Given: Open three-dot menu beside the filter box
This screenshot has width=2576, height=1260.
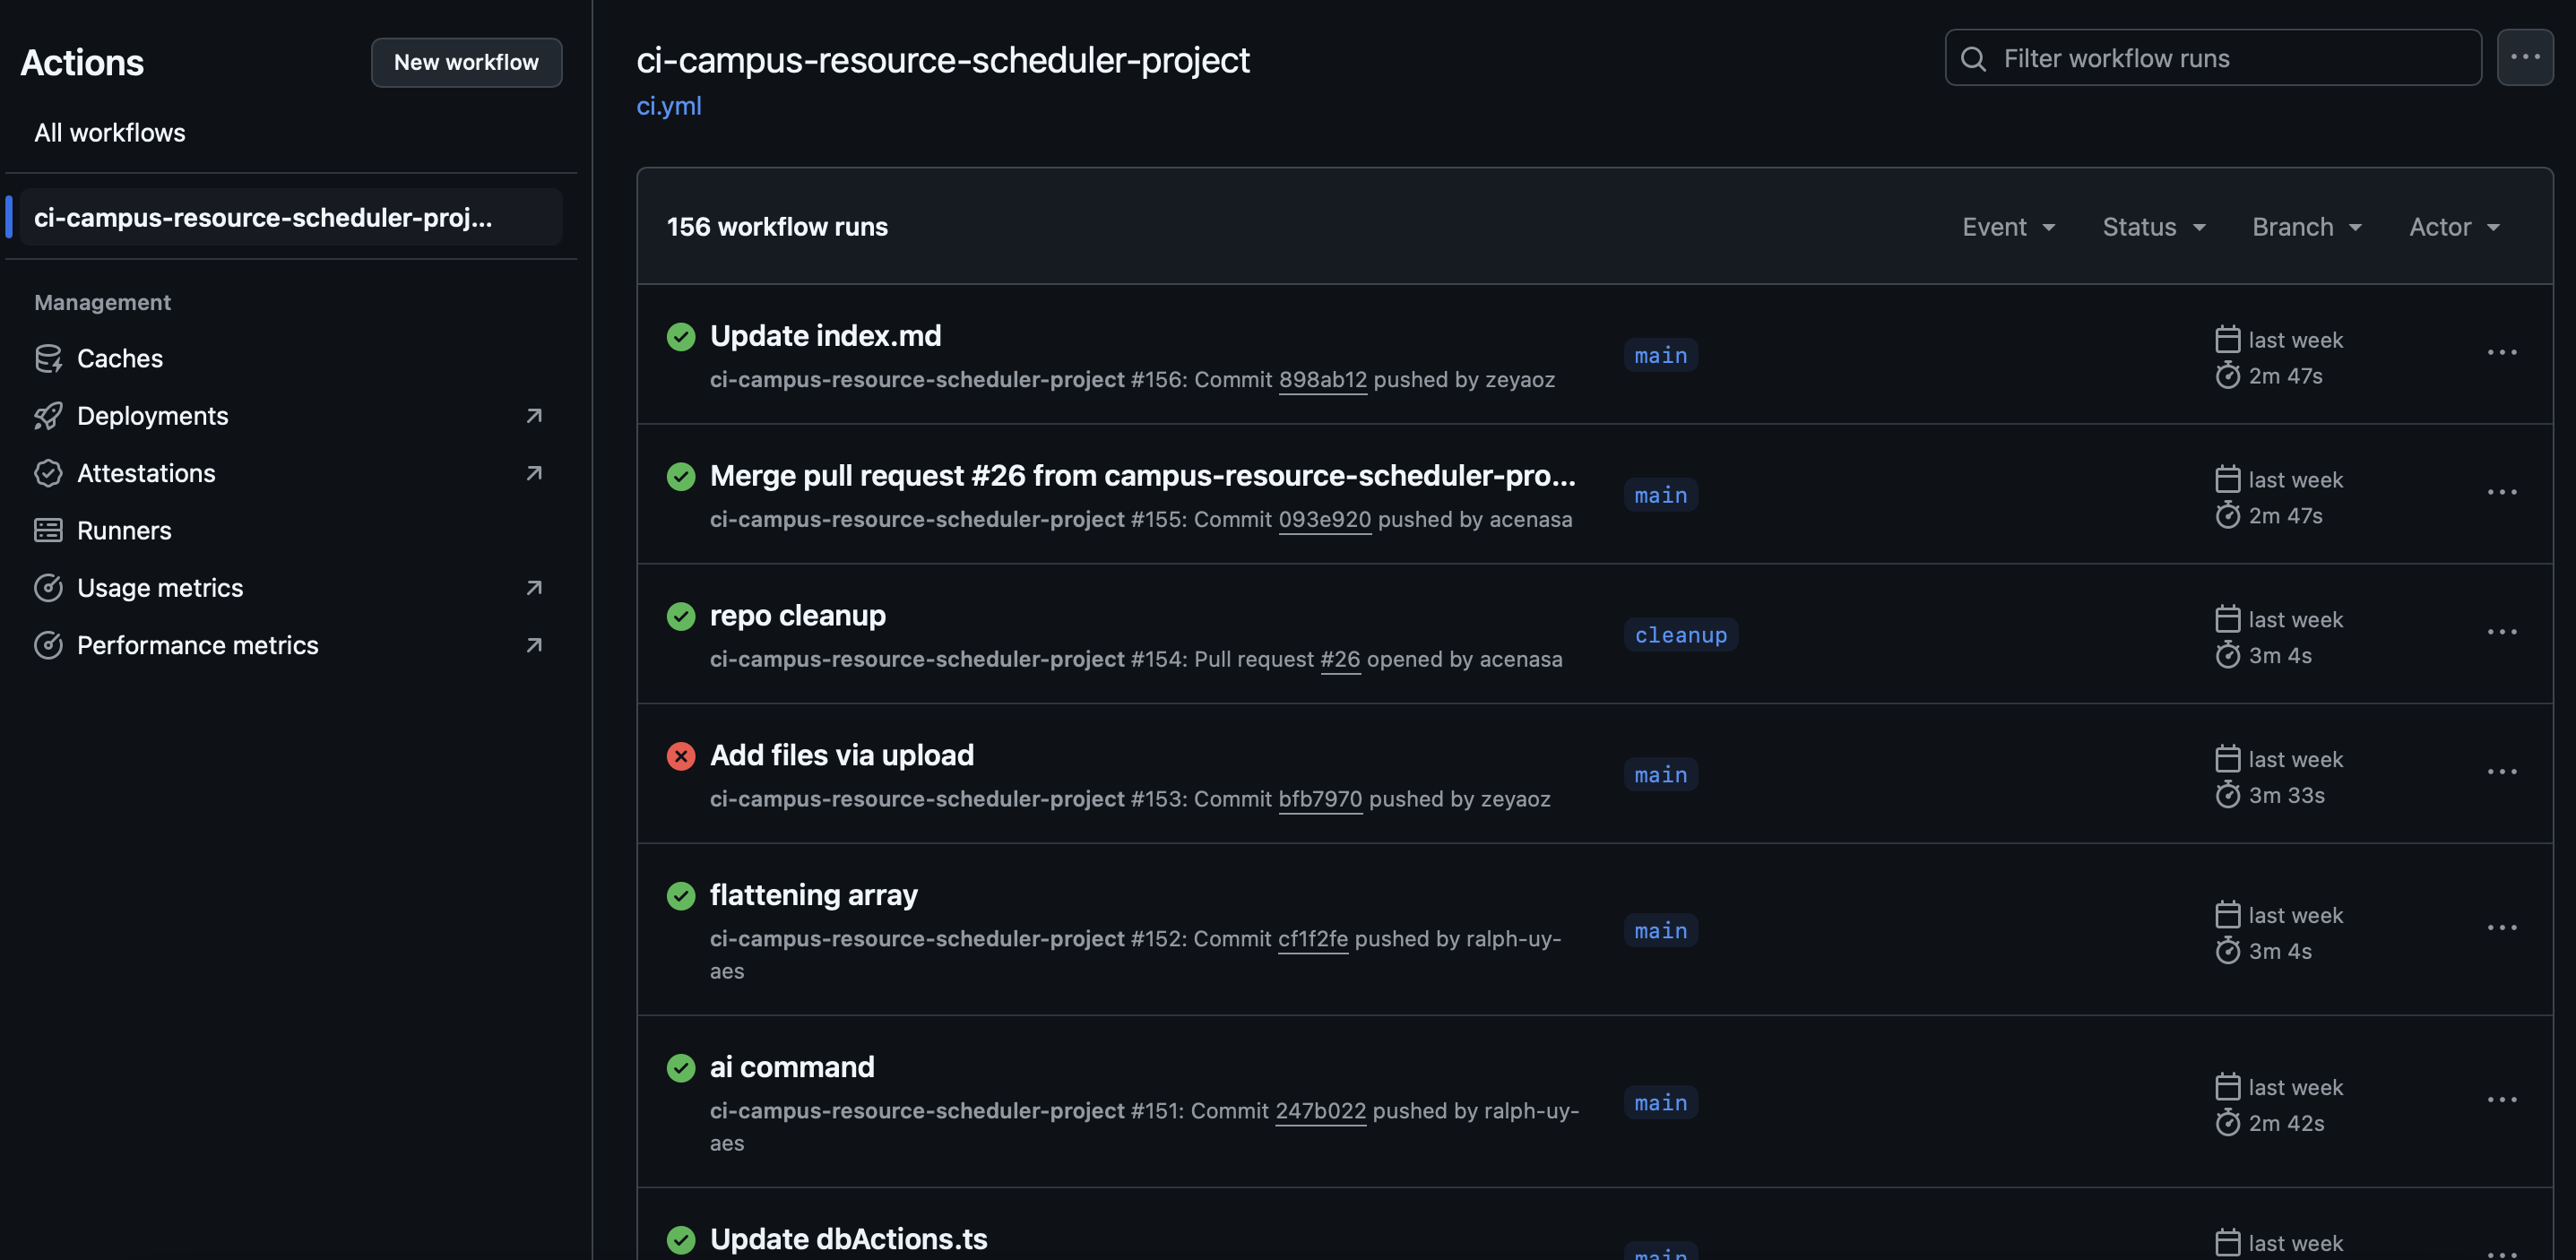Looking at the screenshot, I should coord(2524,58).
